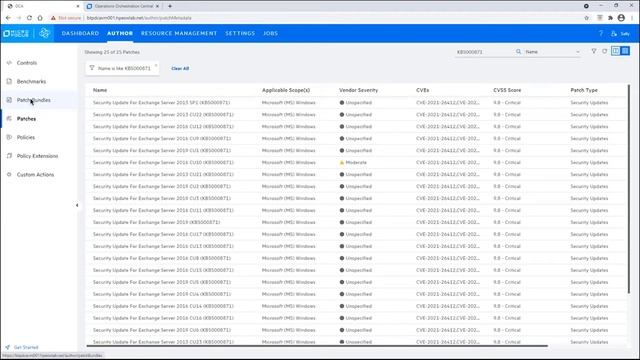Click the browser home icon
Screen dimensions: 640x360
[40, 18]
